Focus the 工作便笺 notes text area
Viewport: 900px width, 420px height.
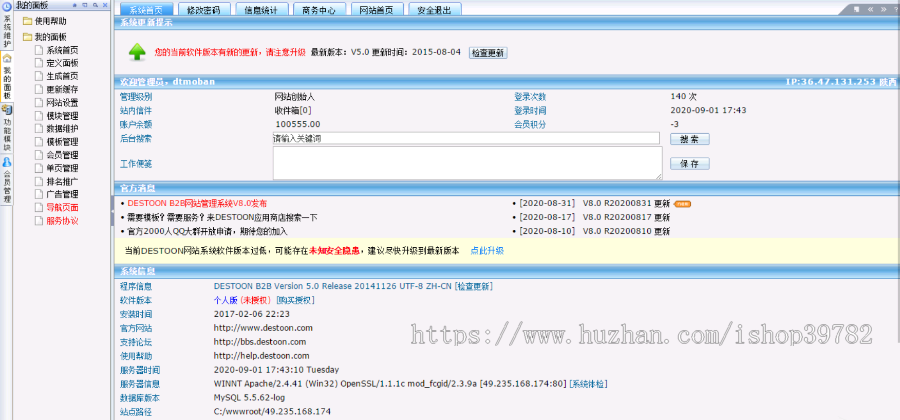pyautogui.click(x=467, y=163)
